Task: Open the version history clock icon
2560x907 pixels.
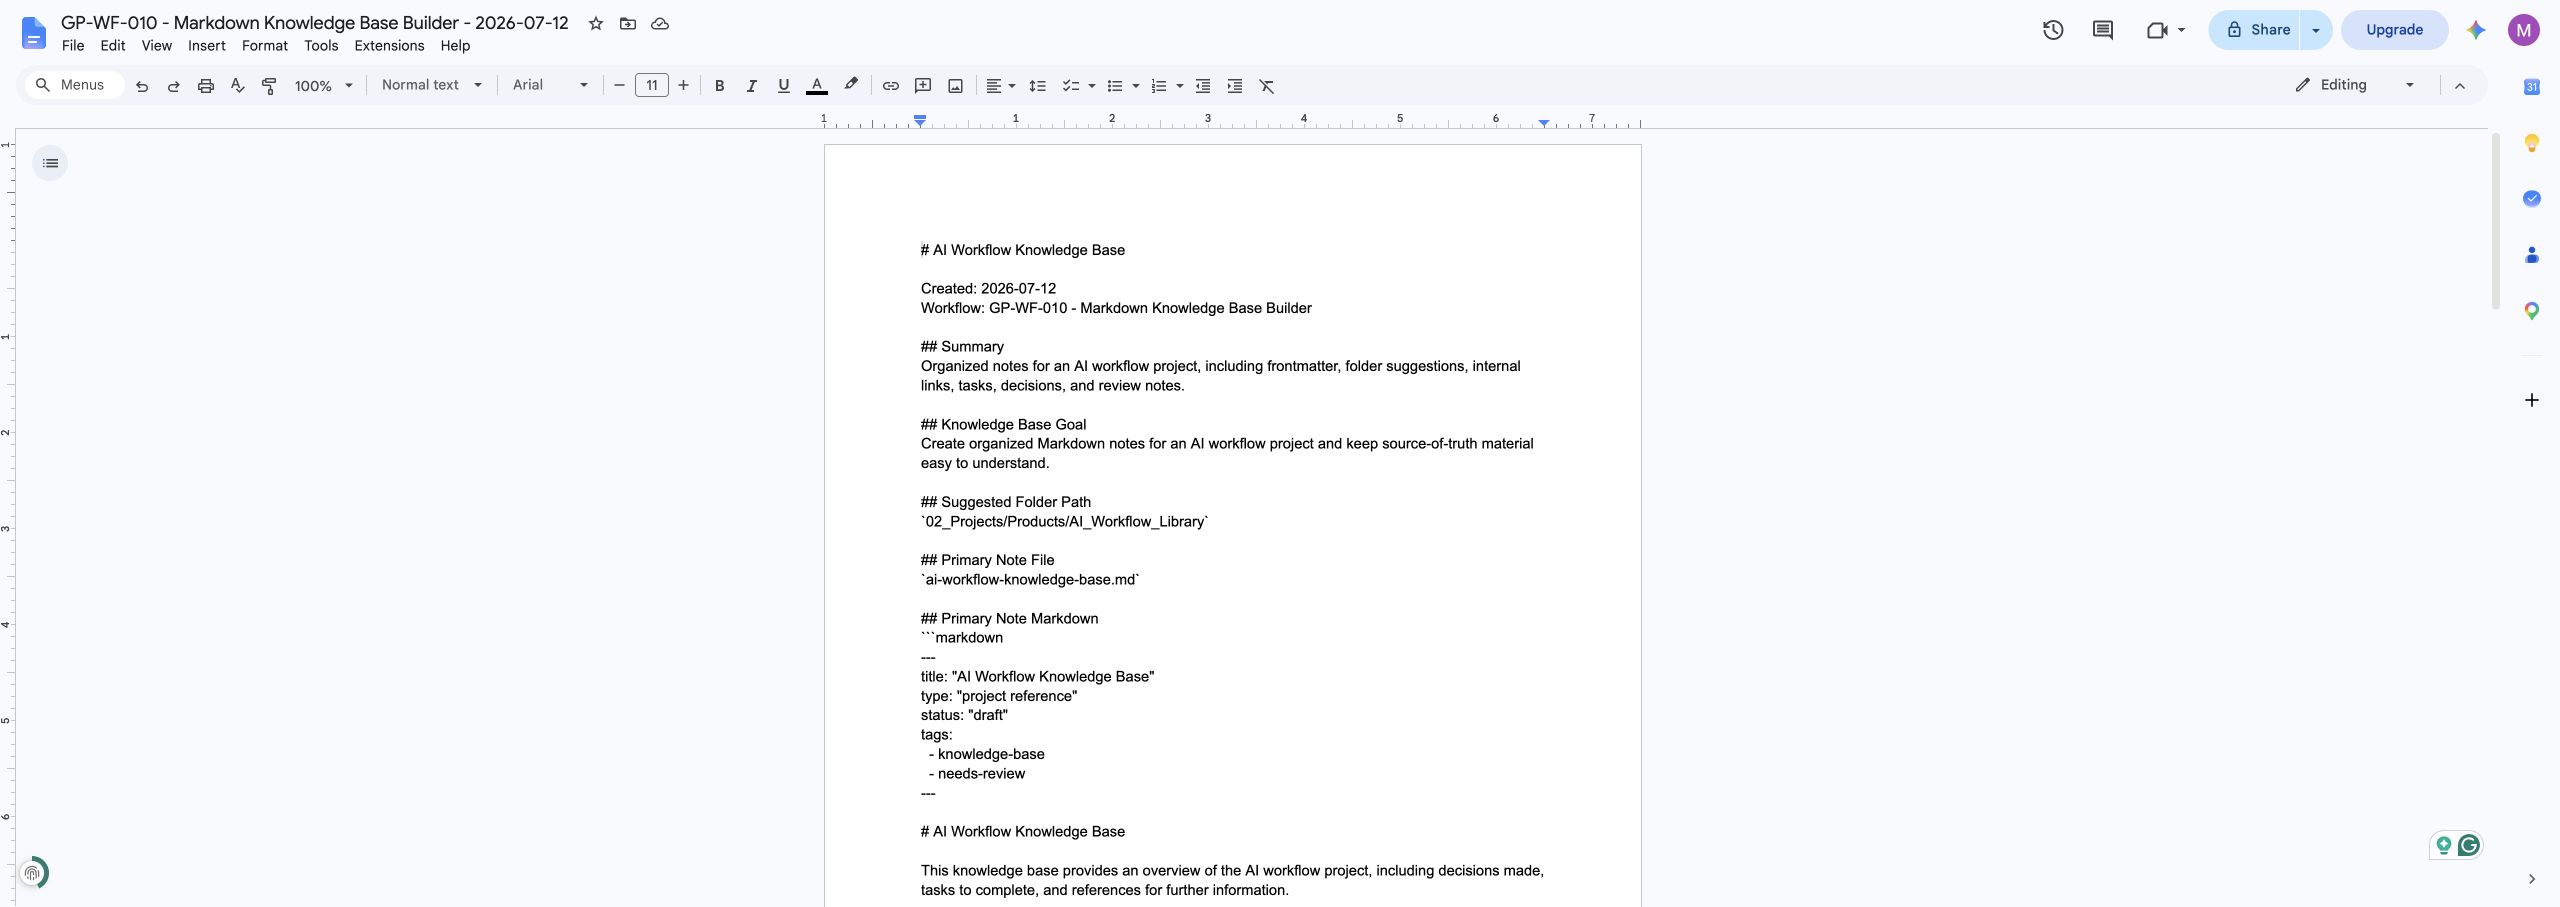Action: click(2053, 30)
